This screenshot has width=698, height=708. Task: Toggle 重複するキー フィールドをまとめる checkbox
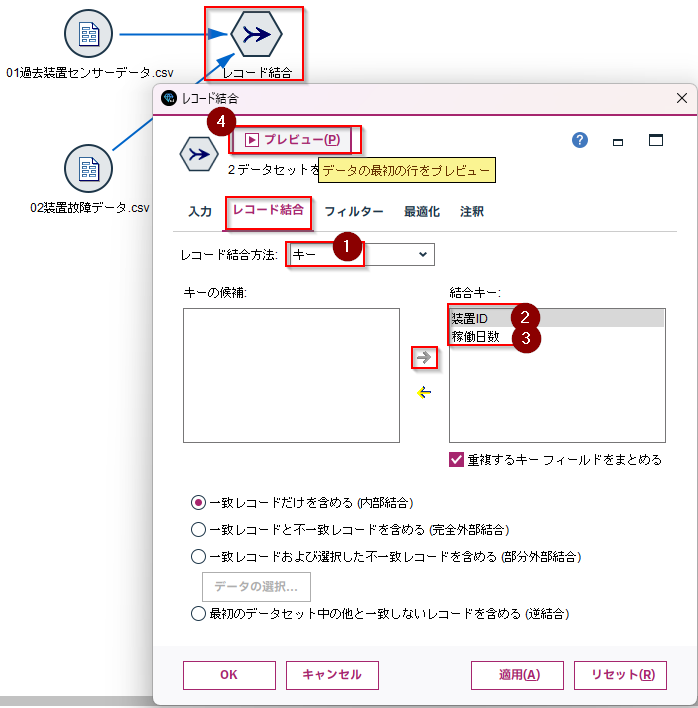coord(456,460)
